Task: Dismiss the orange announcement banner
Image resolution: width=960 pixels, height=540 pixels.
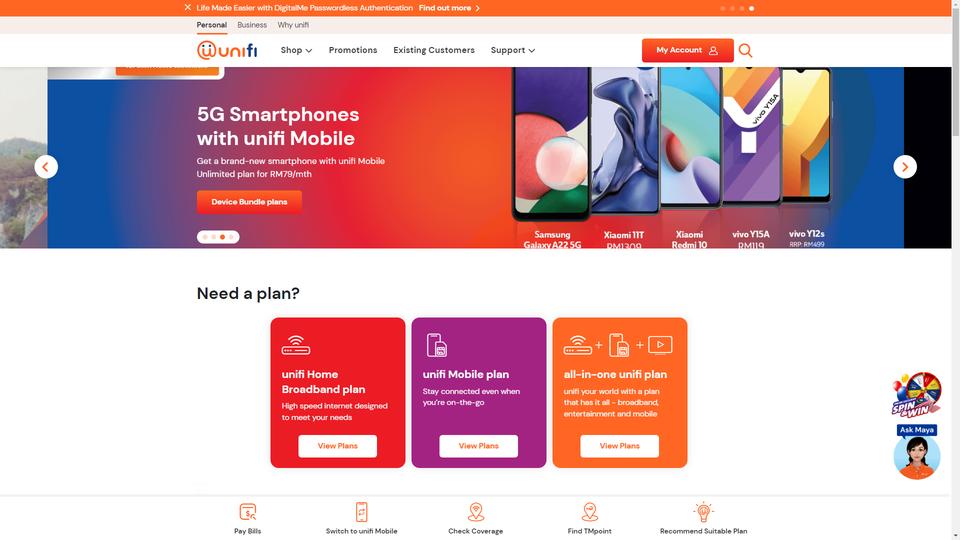Action: (x=187, y=7)
